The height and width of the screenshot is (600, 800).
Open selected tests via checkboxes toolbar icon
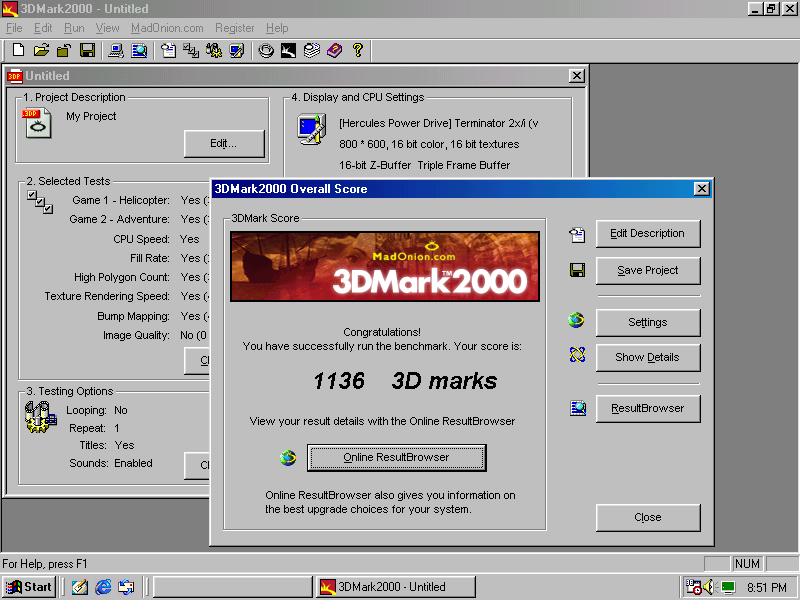191,50
